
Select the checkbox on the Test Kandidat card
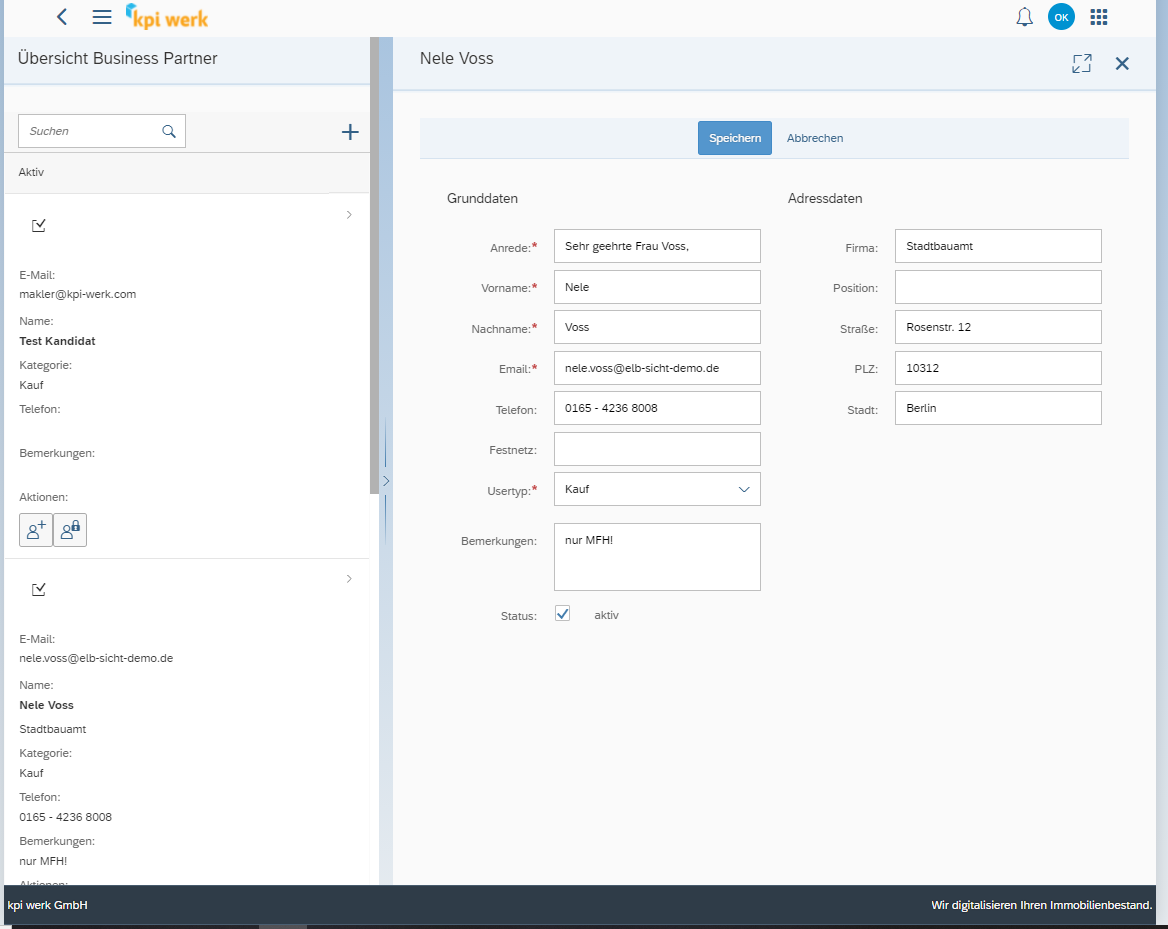(38, 225)
